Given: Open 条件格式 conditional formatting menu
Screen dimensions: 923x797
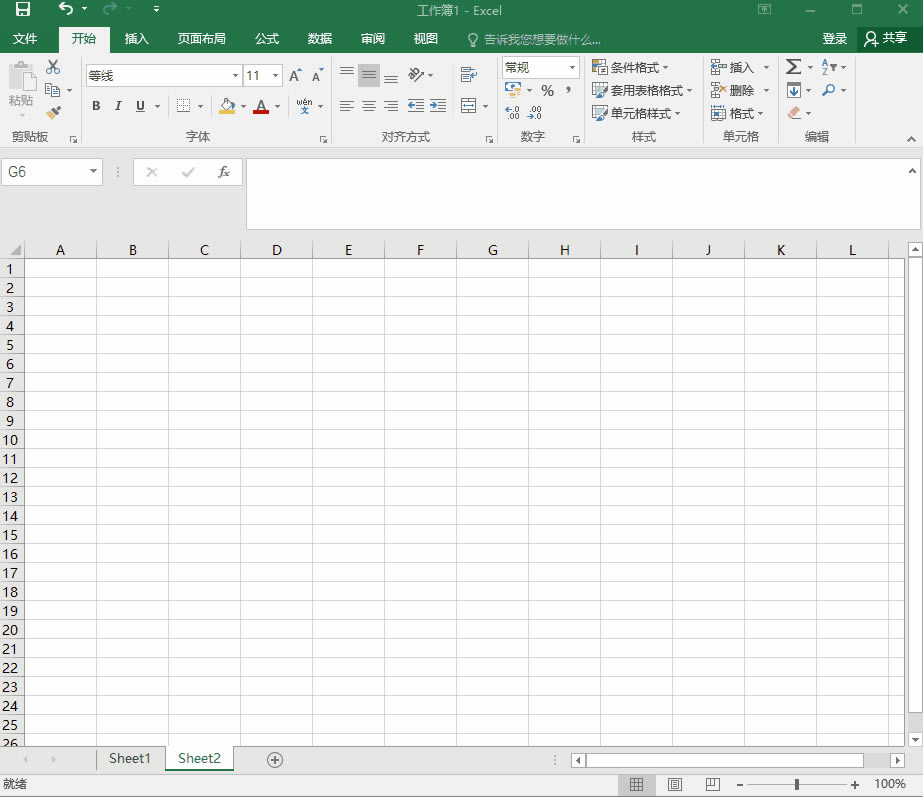Looking at the screenshot, I should pos(630,67).
